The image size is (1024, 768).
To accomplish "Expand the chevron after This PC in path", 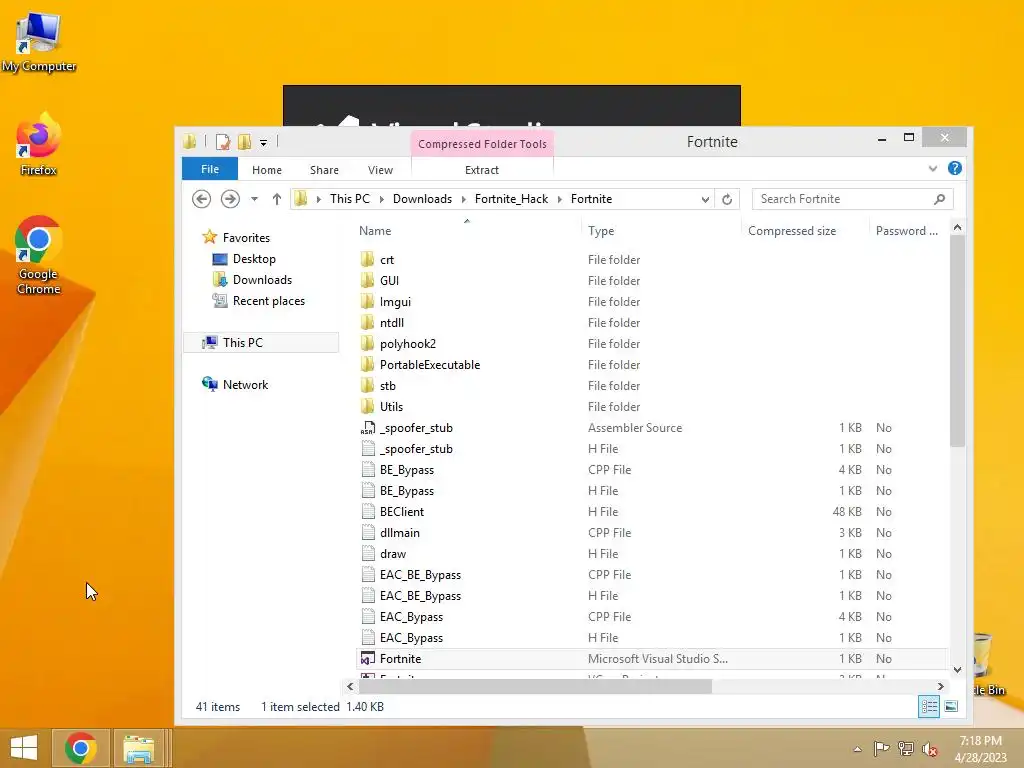I will tap(381, 199).
